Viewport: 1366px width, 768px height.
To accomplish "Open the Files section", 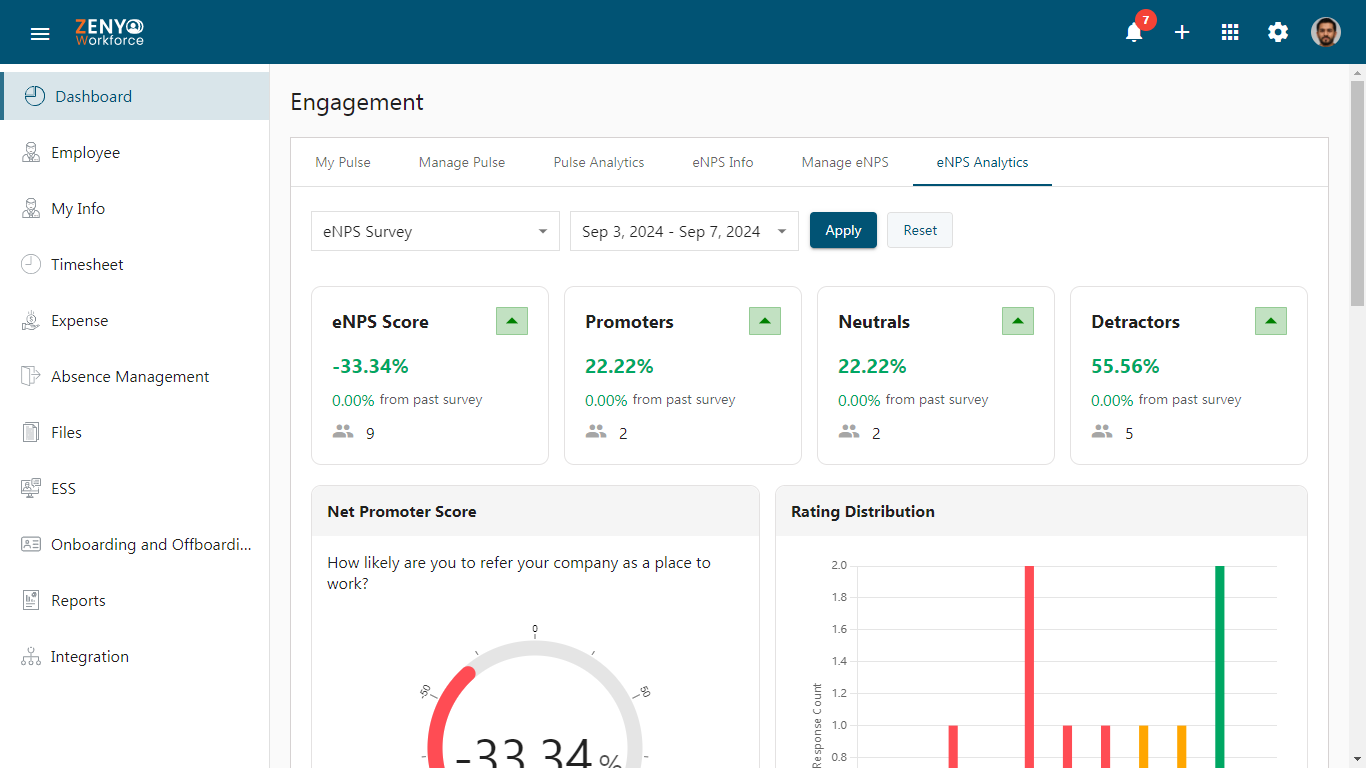I will pyautogui.click(x=135, y=432).
